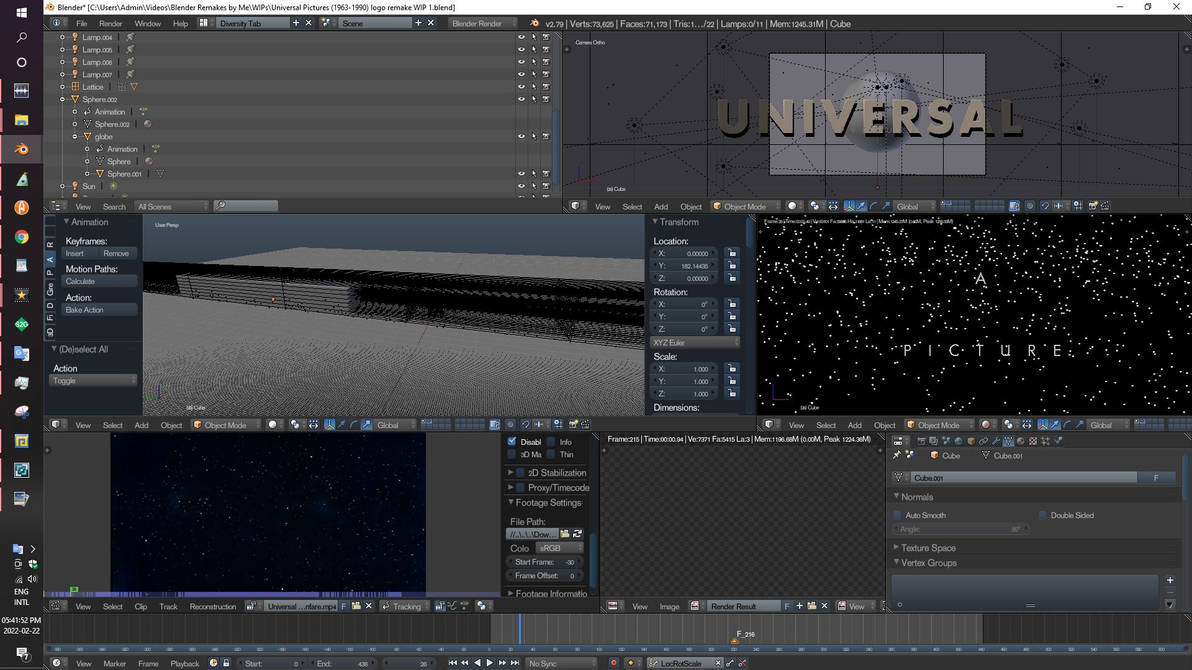Open the Render menu in the top bar
This screenshot has height=670, width=1192.
click(x=110, y=22)
